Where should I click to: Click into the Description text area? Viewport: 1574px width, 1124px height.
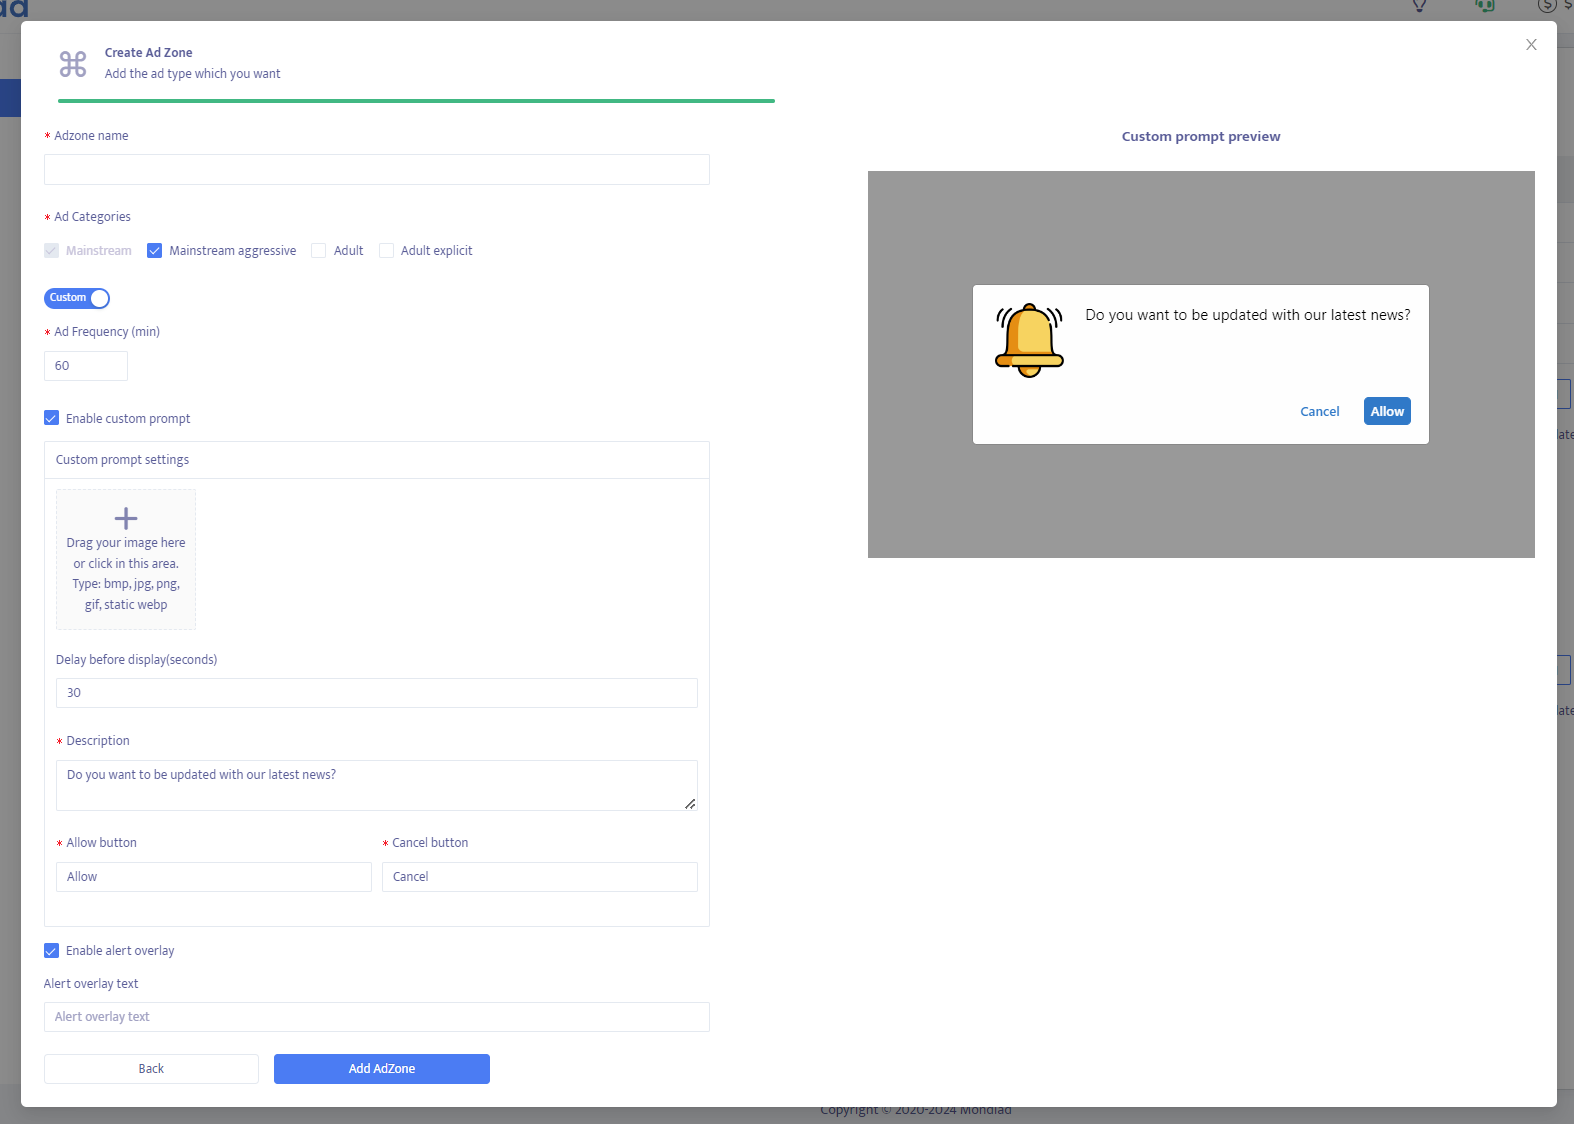click(376, 785)
